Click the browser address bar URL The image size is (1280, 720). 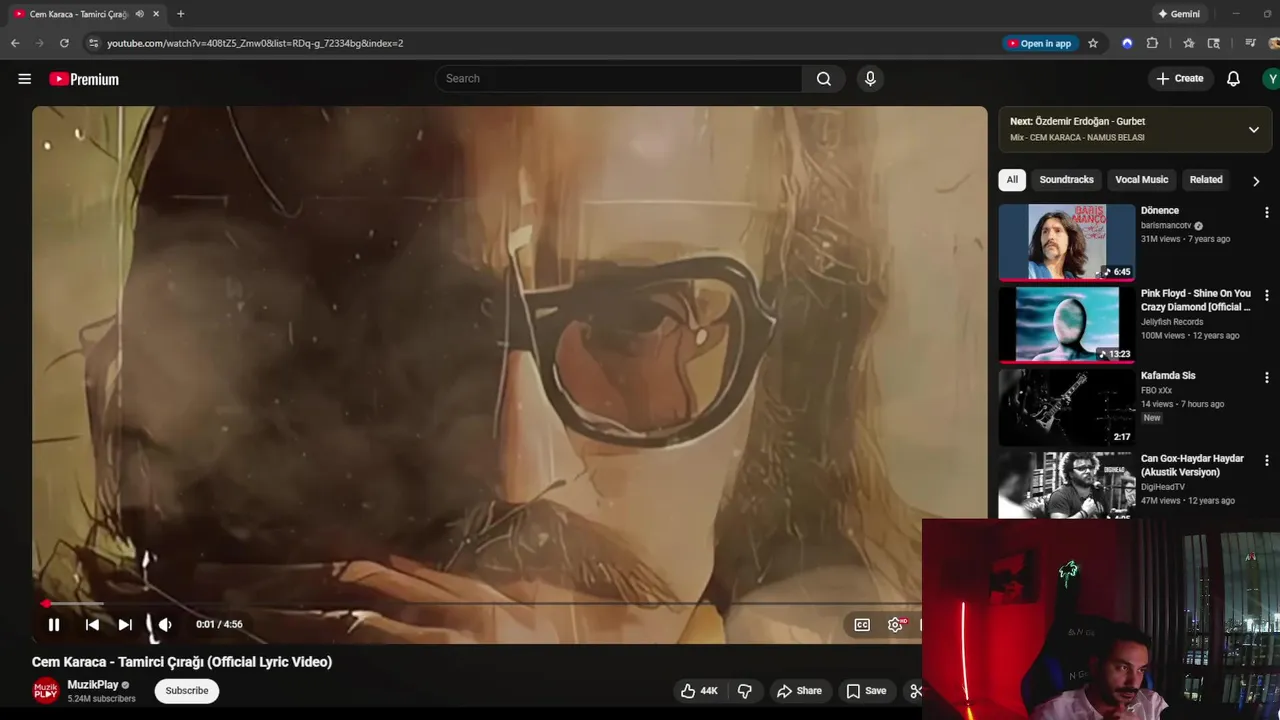(255, 43)
